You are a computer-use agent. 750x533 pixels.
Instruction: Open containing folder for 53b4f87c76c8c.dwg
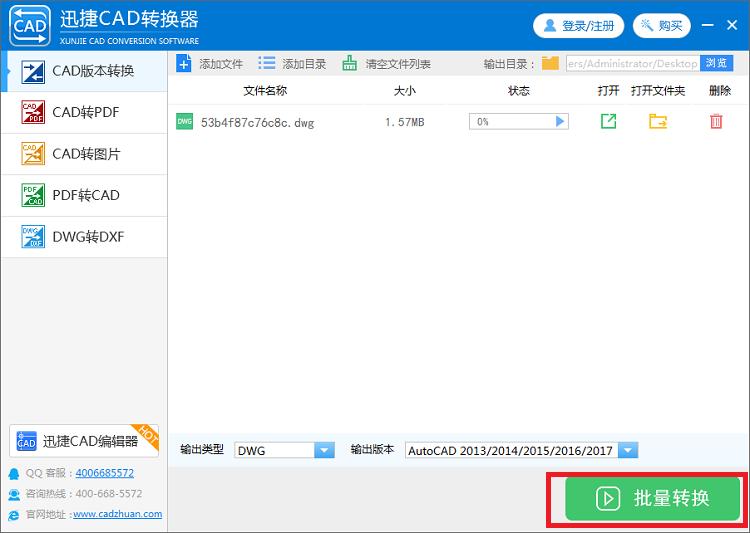(658, 122)
